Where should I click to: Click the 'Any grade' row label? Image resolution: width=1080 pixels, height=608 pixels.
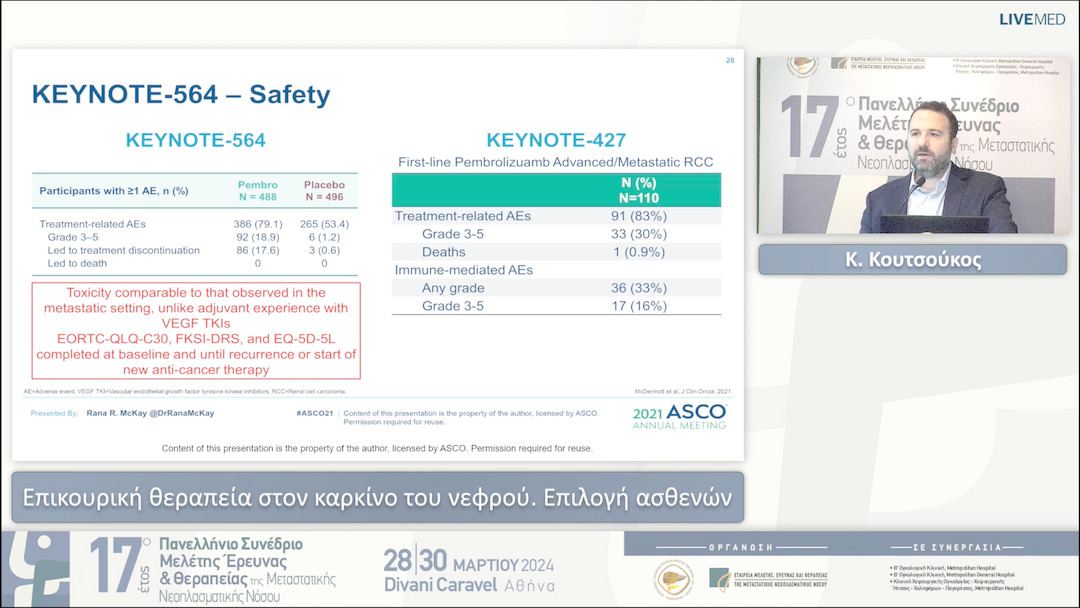[x=453, y=288]
